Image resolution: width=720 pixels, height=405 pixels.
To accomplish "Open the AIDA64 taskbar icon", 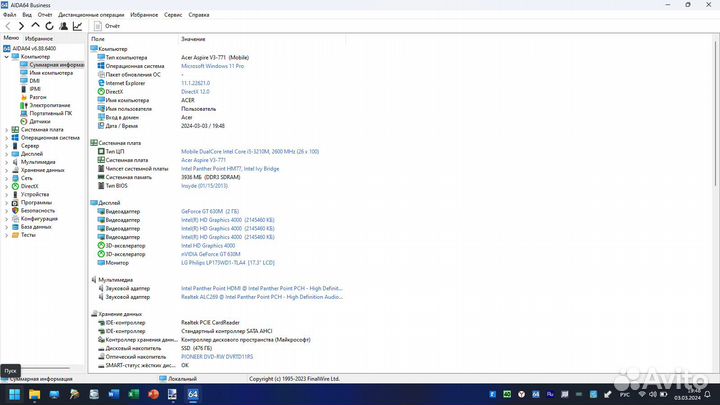I will tap(193, 394).
